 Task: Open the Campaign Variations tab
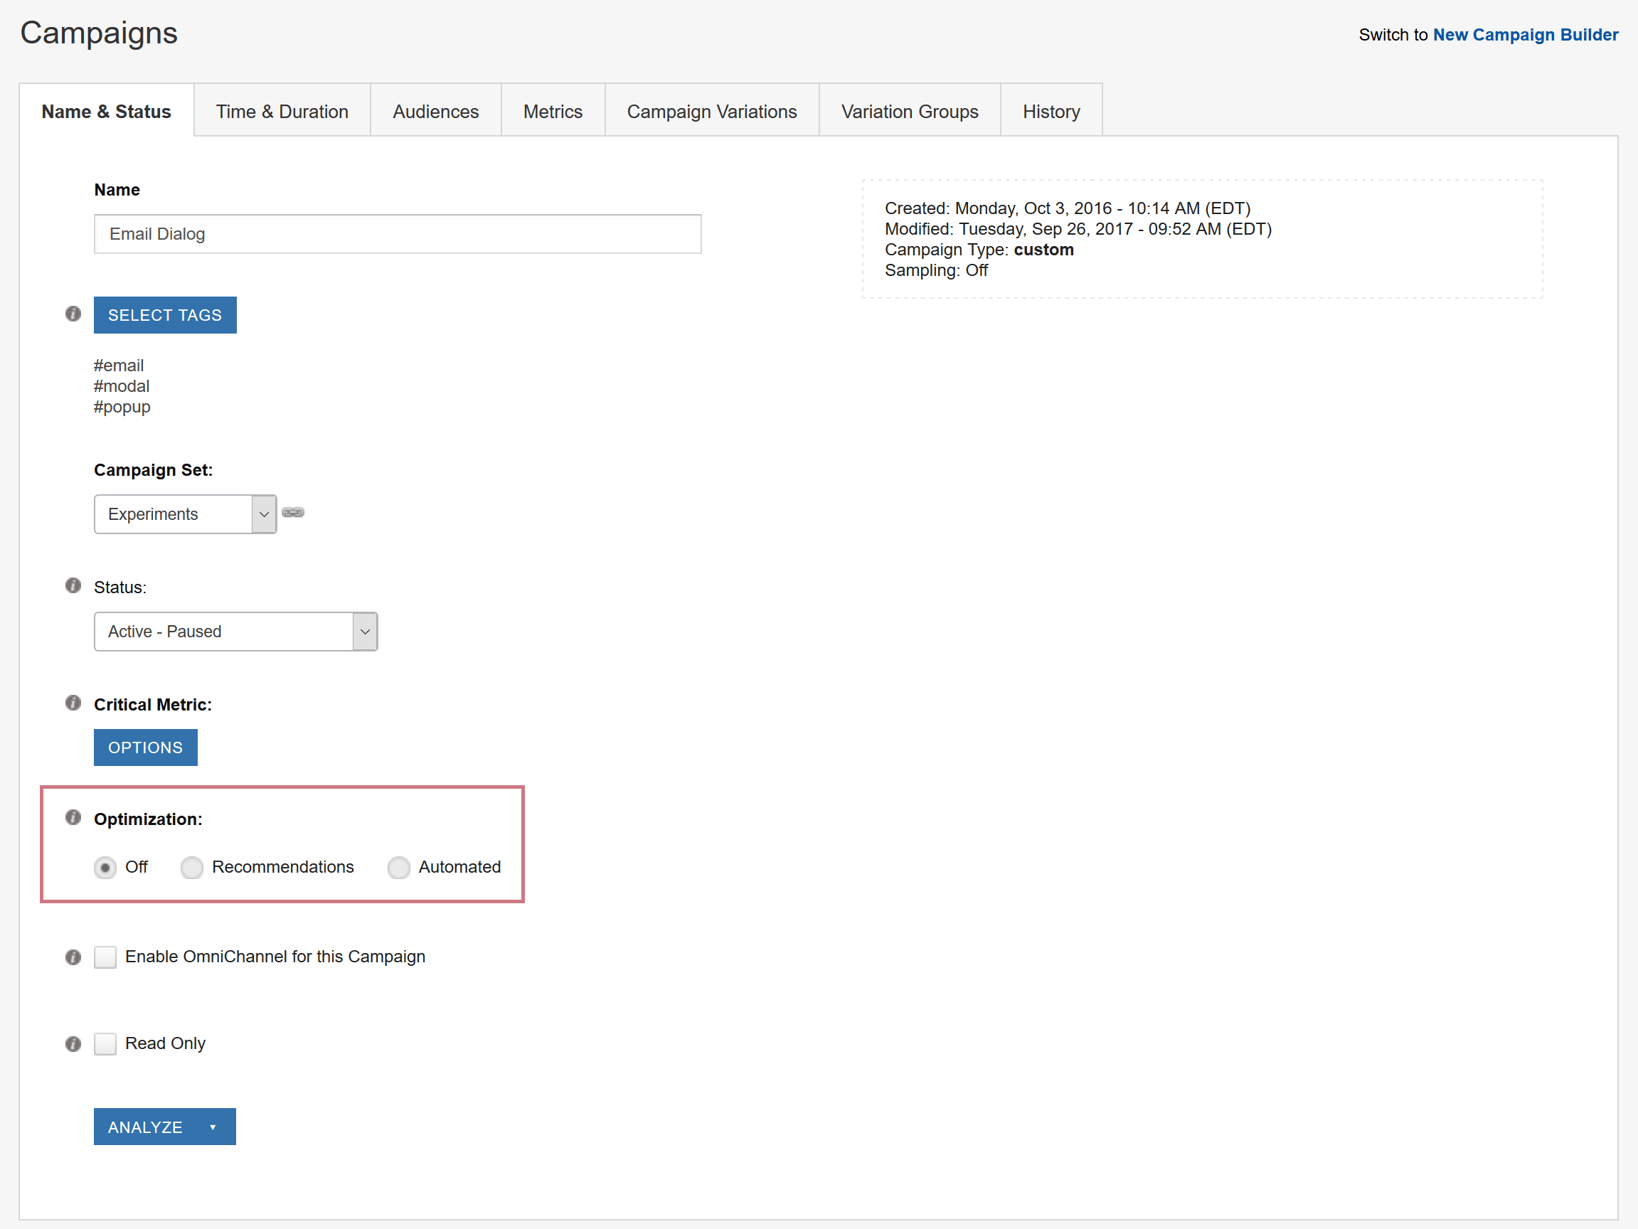pos(711,112)
